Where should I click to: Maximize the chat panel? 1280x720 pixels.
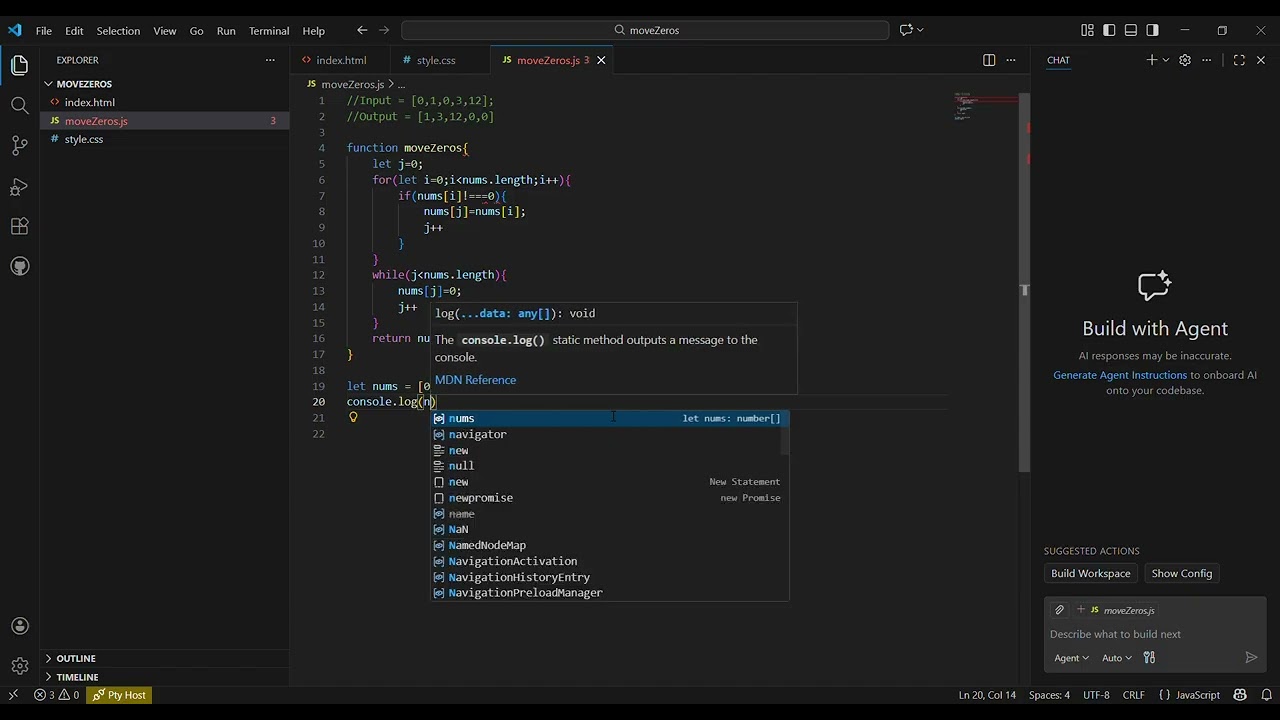[1239, 60]
